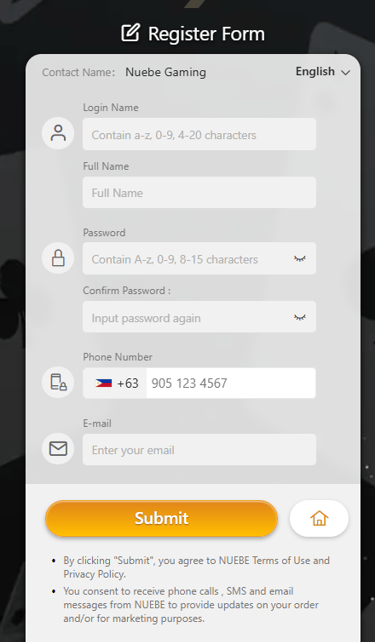
Task: Click the Password input field
Action: click(199, 258)
